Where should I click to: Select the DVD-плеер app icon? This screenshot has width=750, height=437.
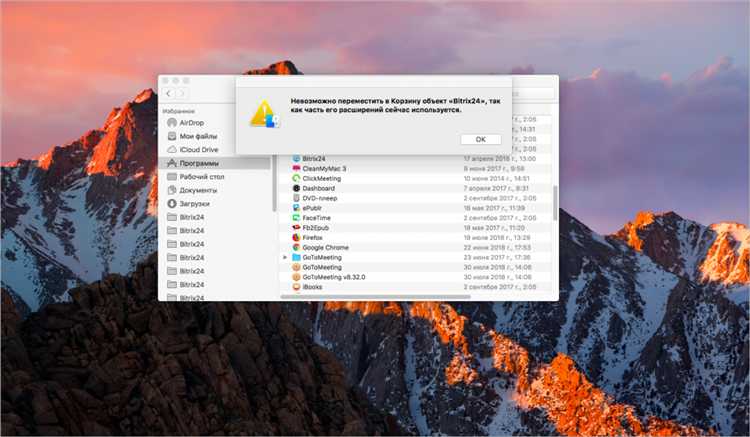click(x=296, y=198)
